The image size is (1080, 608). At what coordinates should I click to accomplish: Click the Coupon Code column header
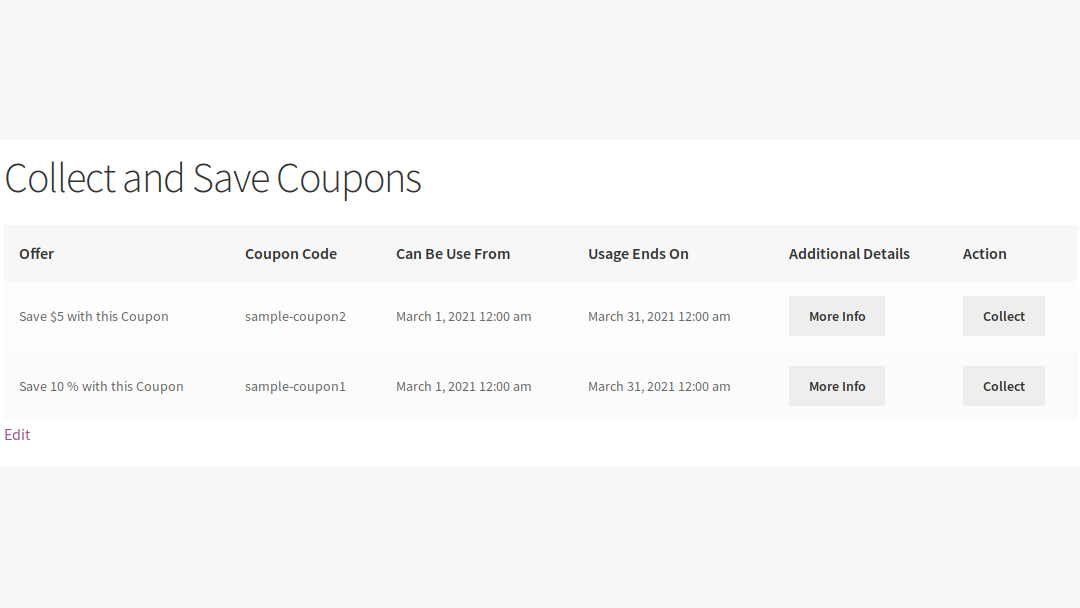point(291,253)
